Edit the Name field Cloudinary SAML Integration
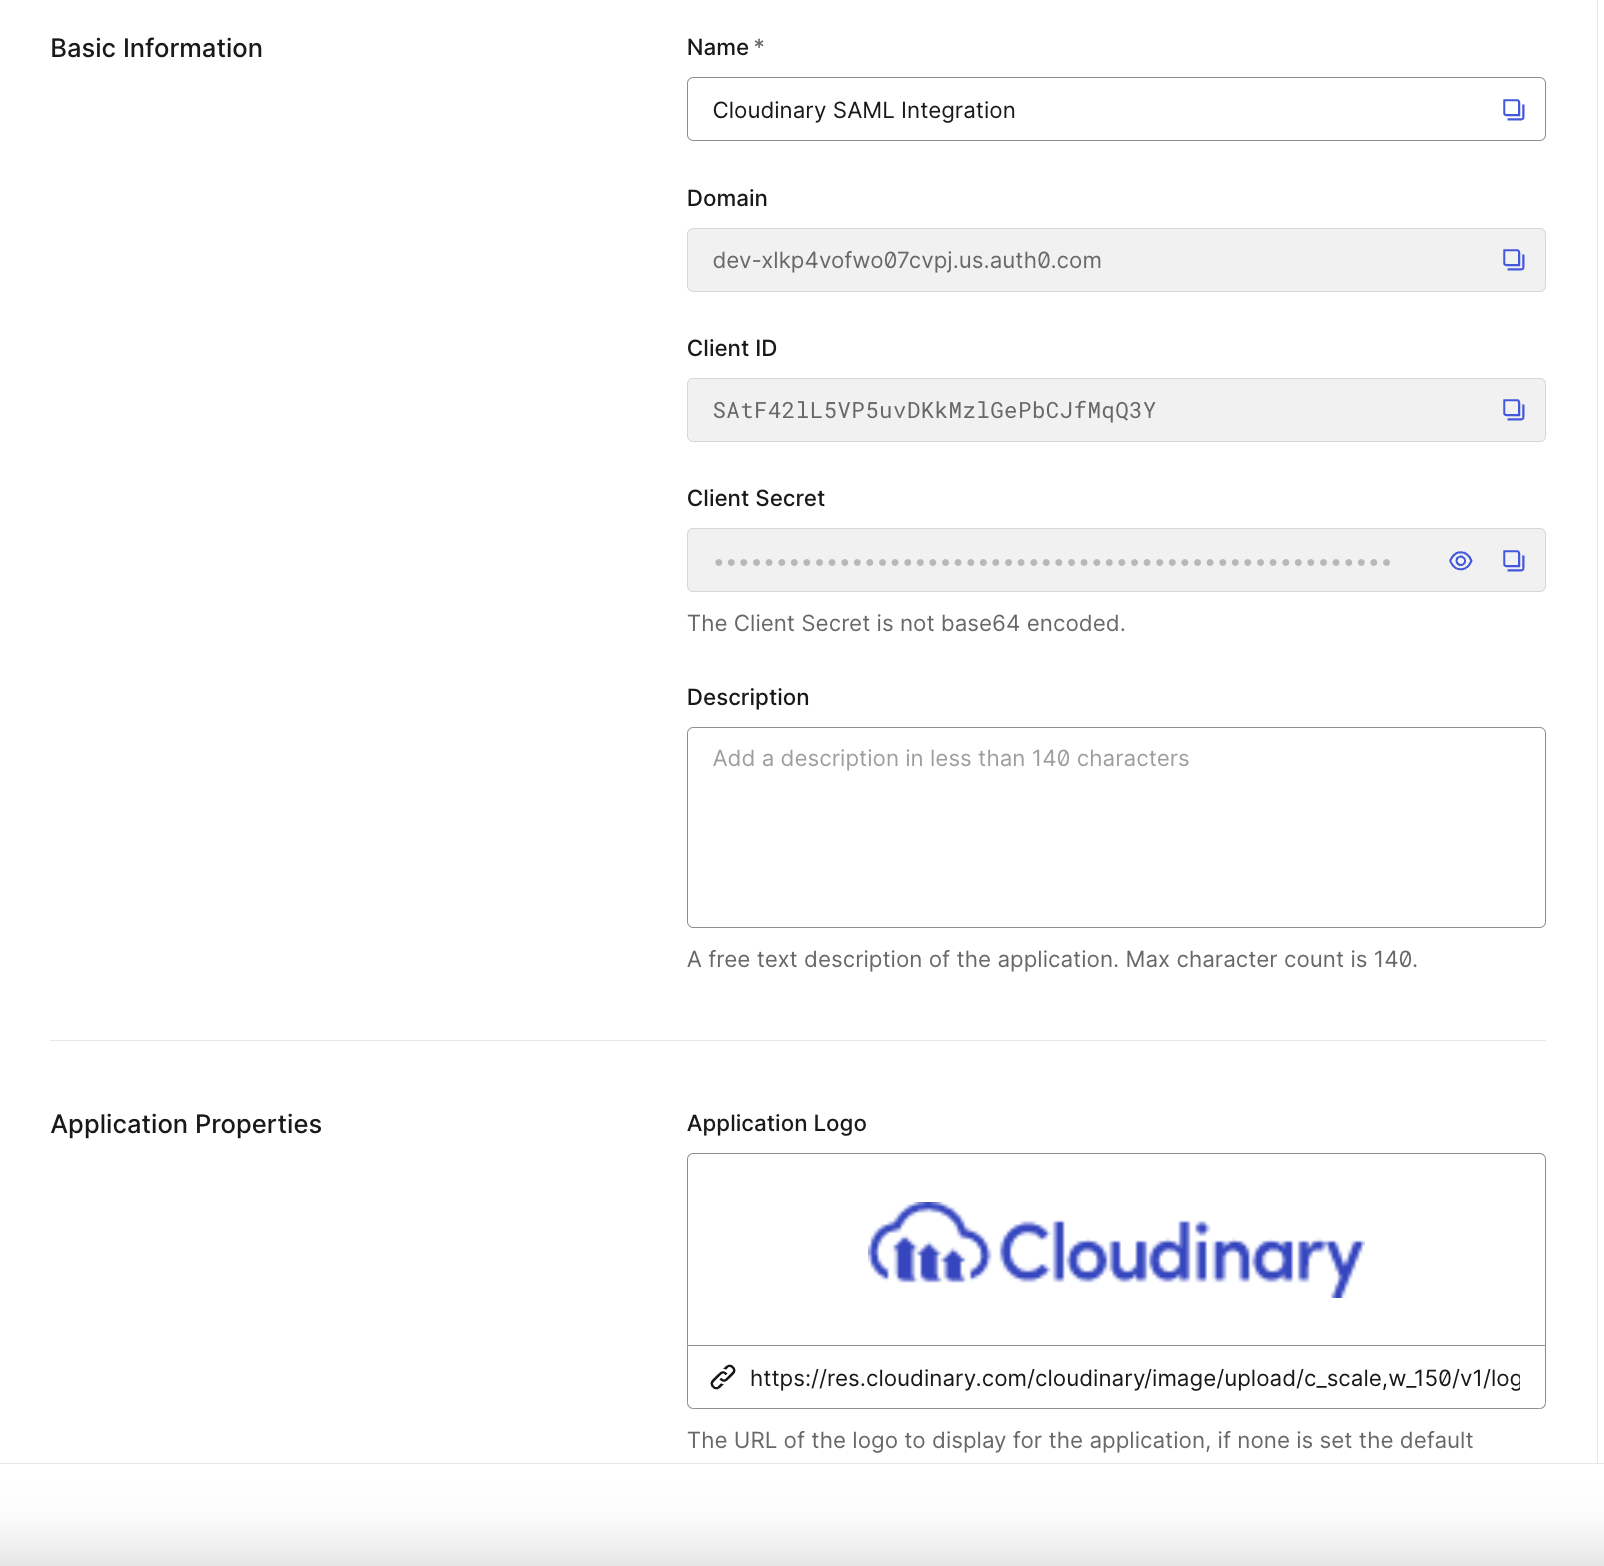Viewport: 1604px width, 1566px height. coord(1116,109)
